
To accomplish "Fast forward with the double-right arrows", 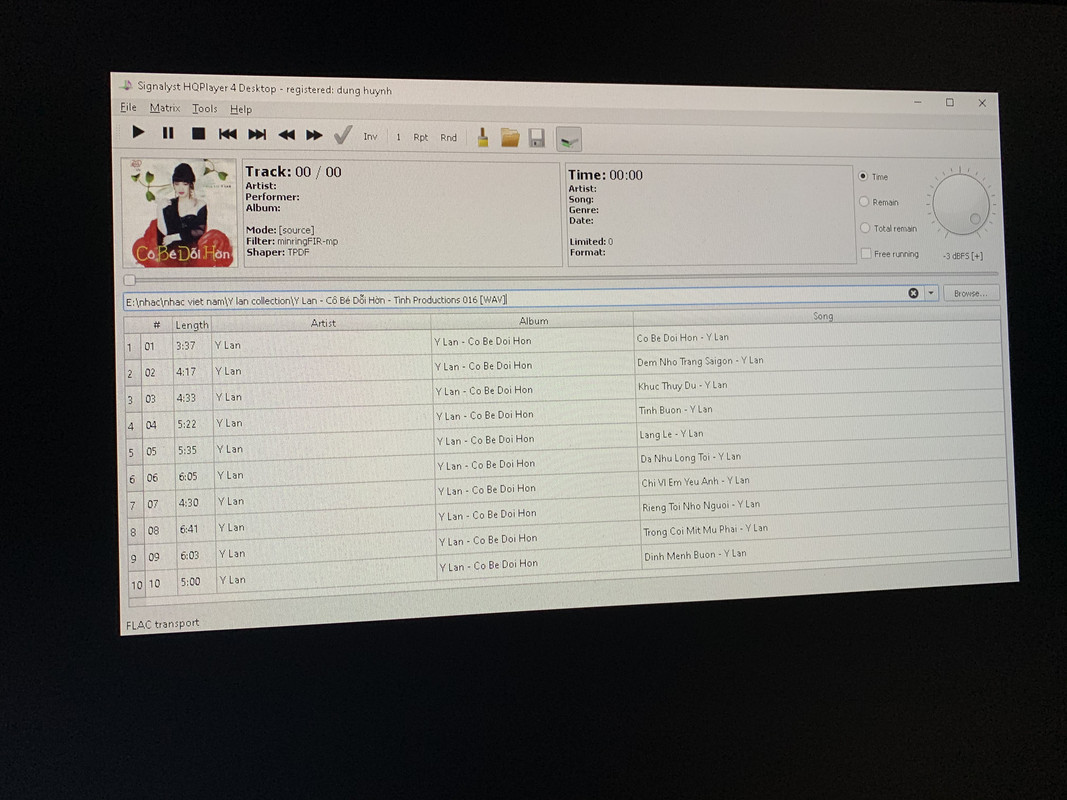I will (x=314, y=135).
